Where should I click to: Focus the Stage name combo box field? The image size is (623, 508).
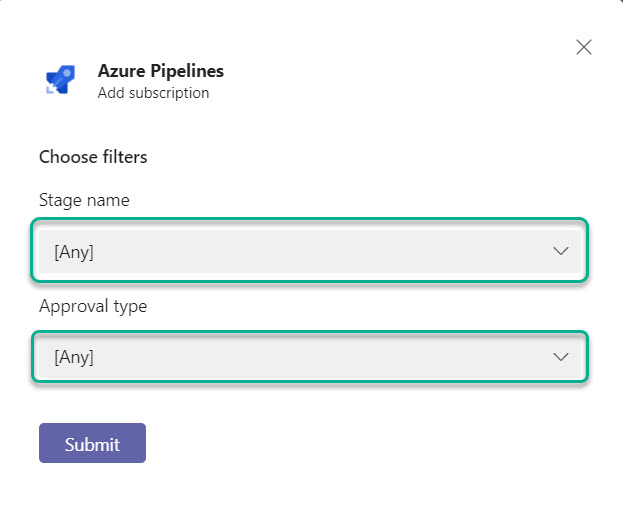pyautogui.click(x=310, y=251)
